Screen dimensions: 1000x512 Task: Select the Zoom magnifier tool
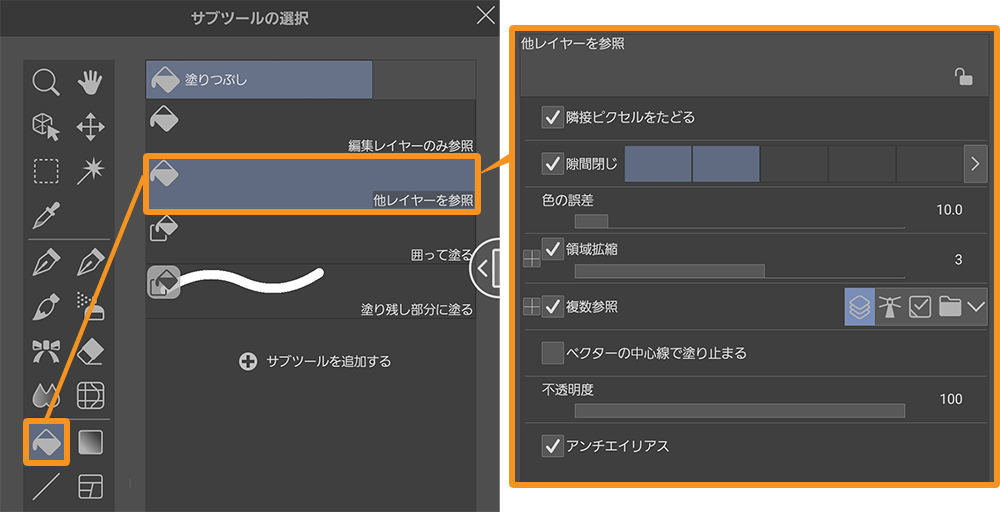pyautogui.click(x=46, y=82)
